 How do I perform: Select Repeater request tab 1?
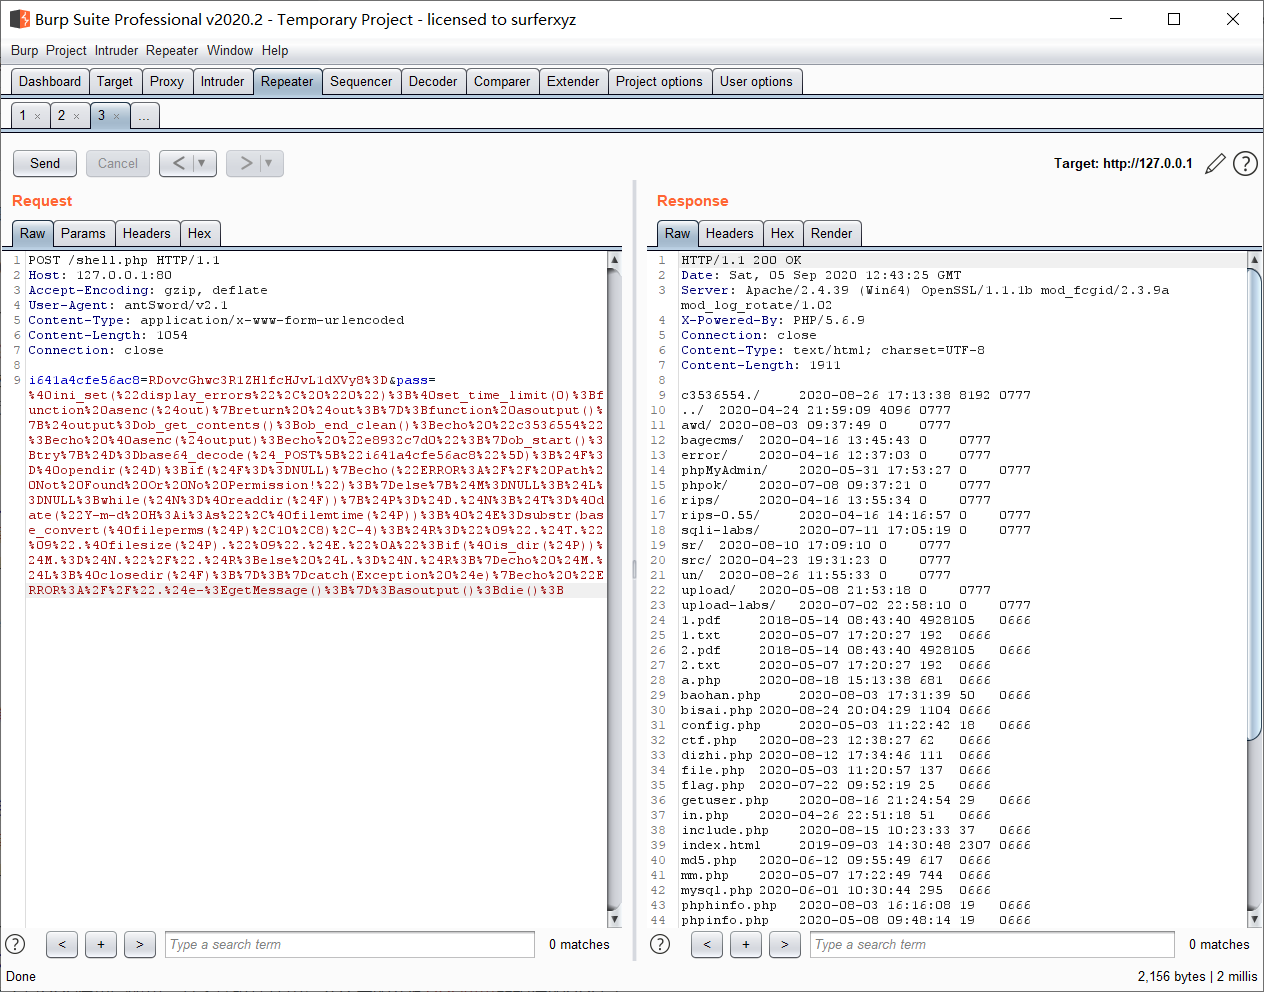23,116
